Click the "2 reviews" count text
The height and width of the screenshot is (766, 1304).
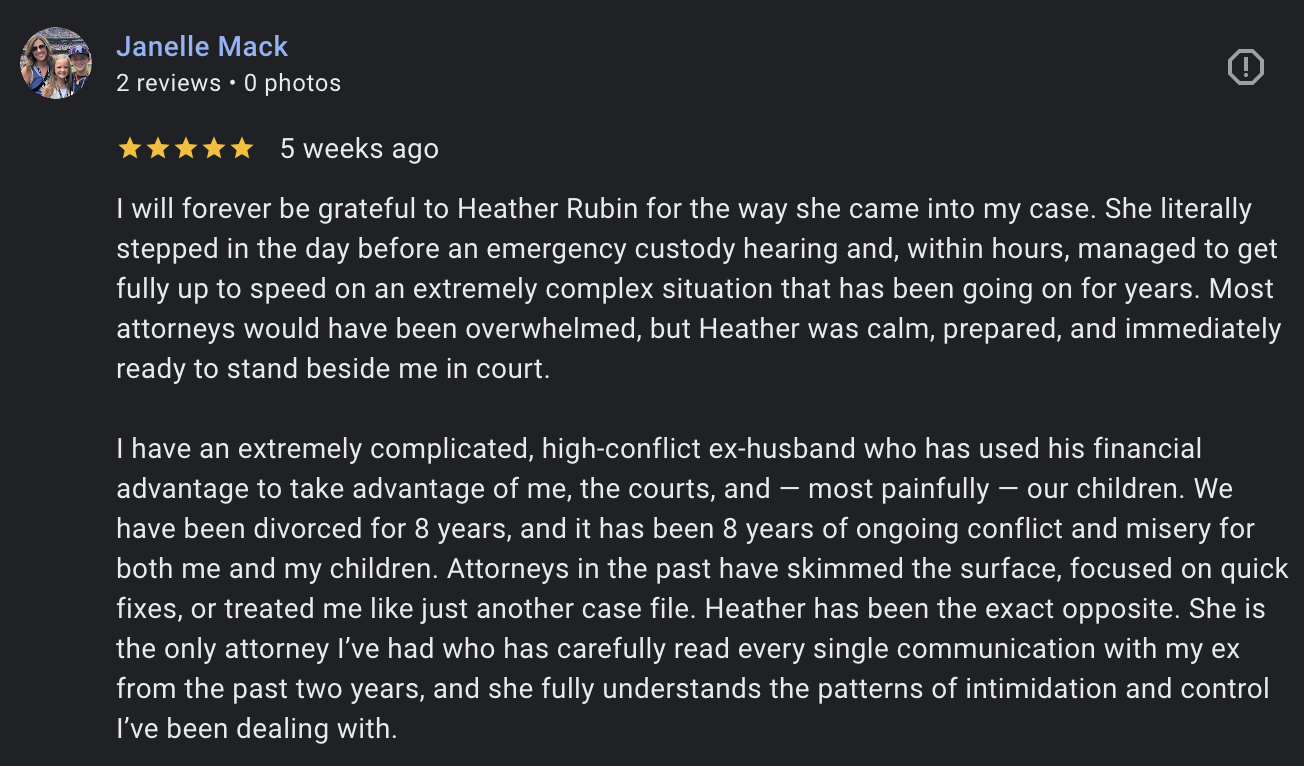[x=168, y=83]
